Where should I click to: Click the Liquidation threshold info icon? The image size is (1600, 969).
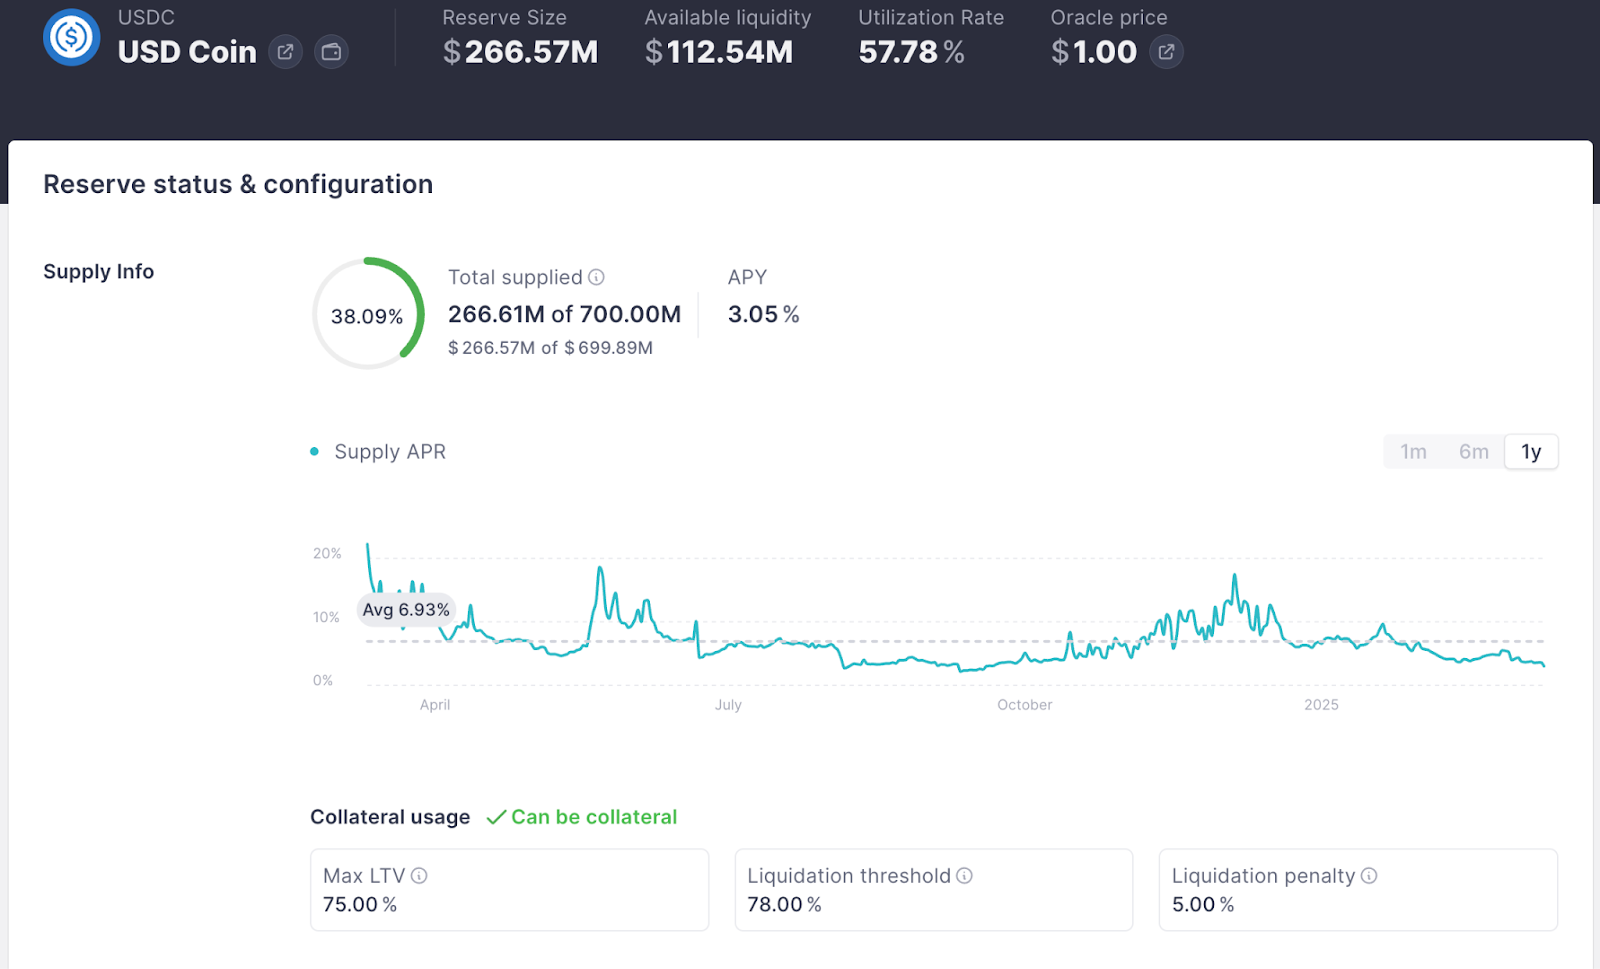pyautogui.click(x=964, y=876)
